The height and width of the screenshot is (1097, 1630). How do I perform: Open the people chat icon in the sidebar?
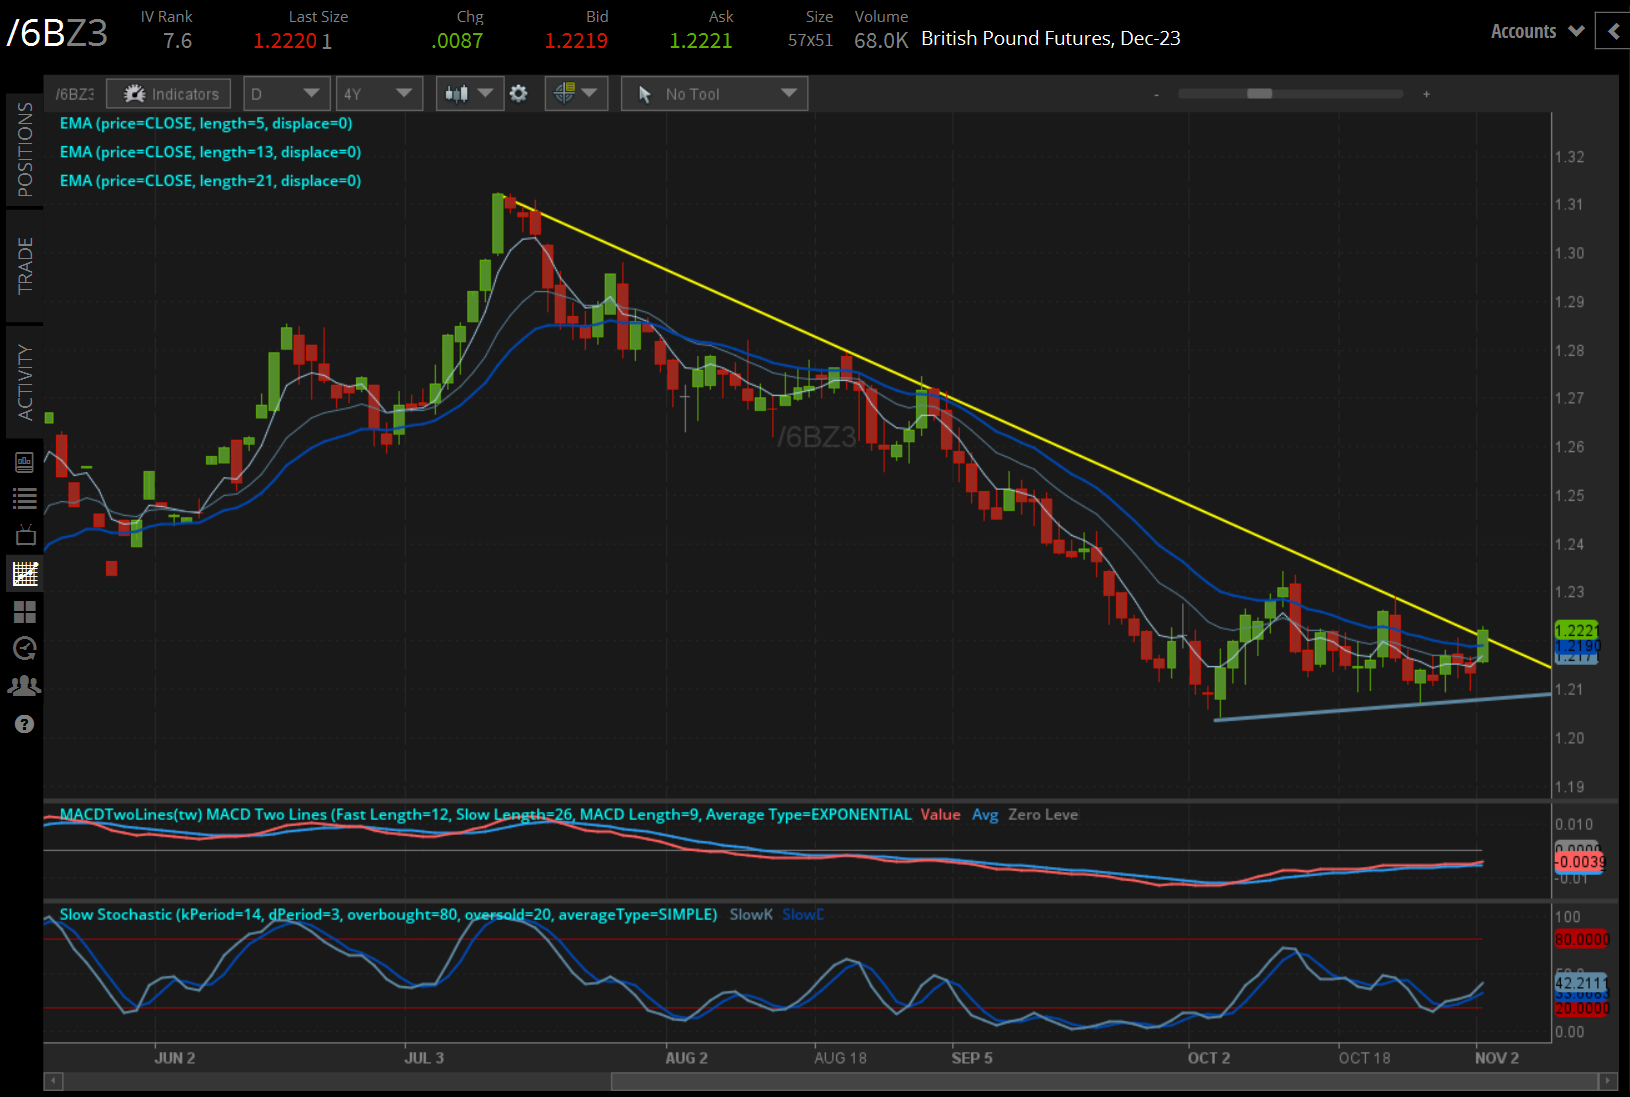pos(24,686)
